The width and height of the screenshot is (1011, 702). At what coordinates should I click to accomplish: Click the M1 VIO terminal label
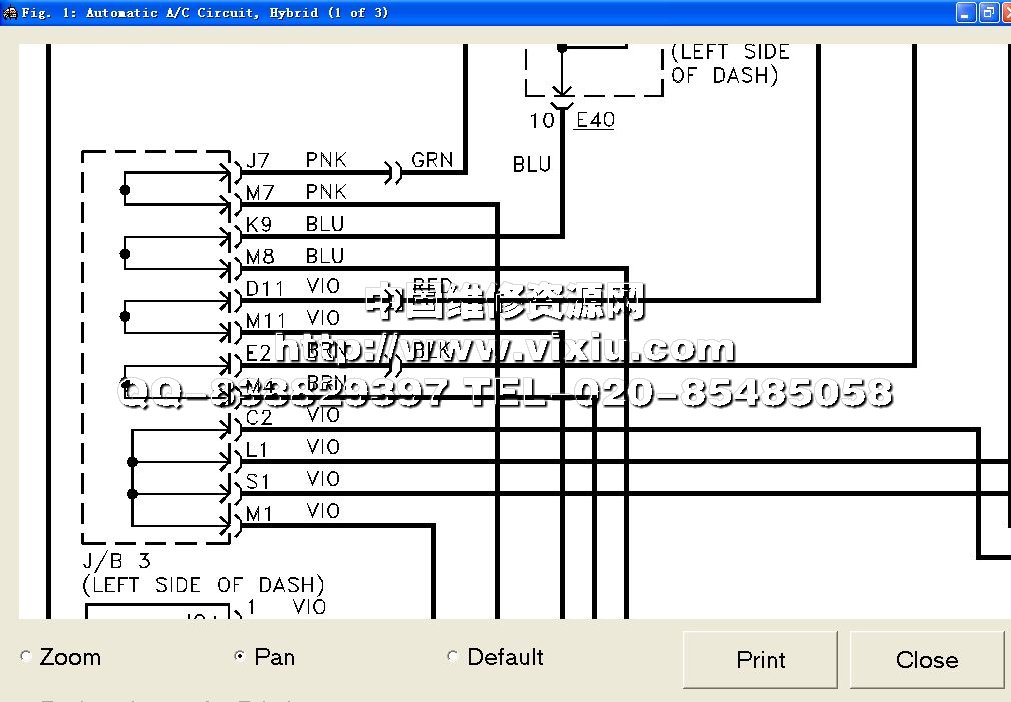259,513
